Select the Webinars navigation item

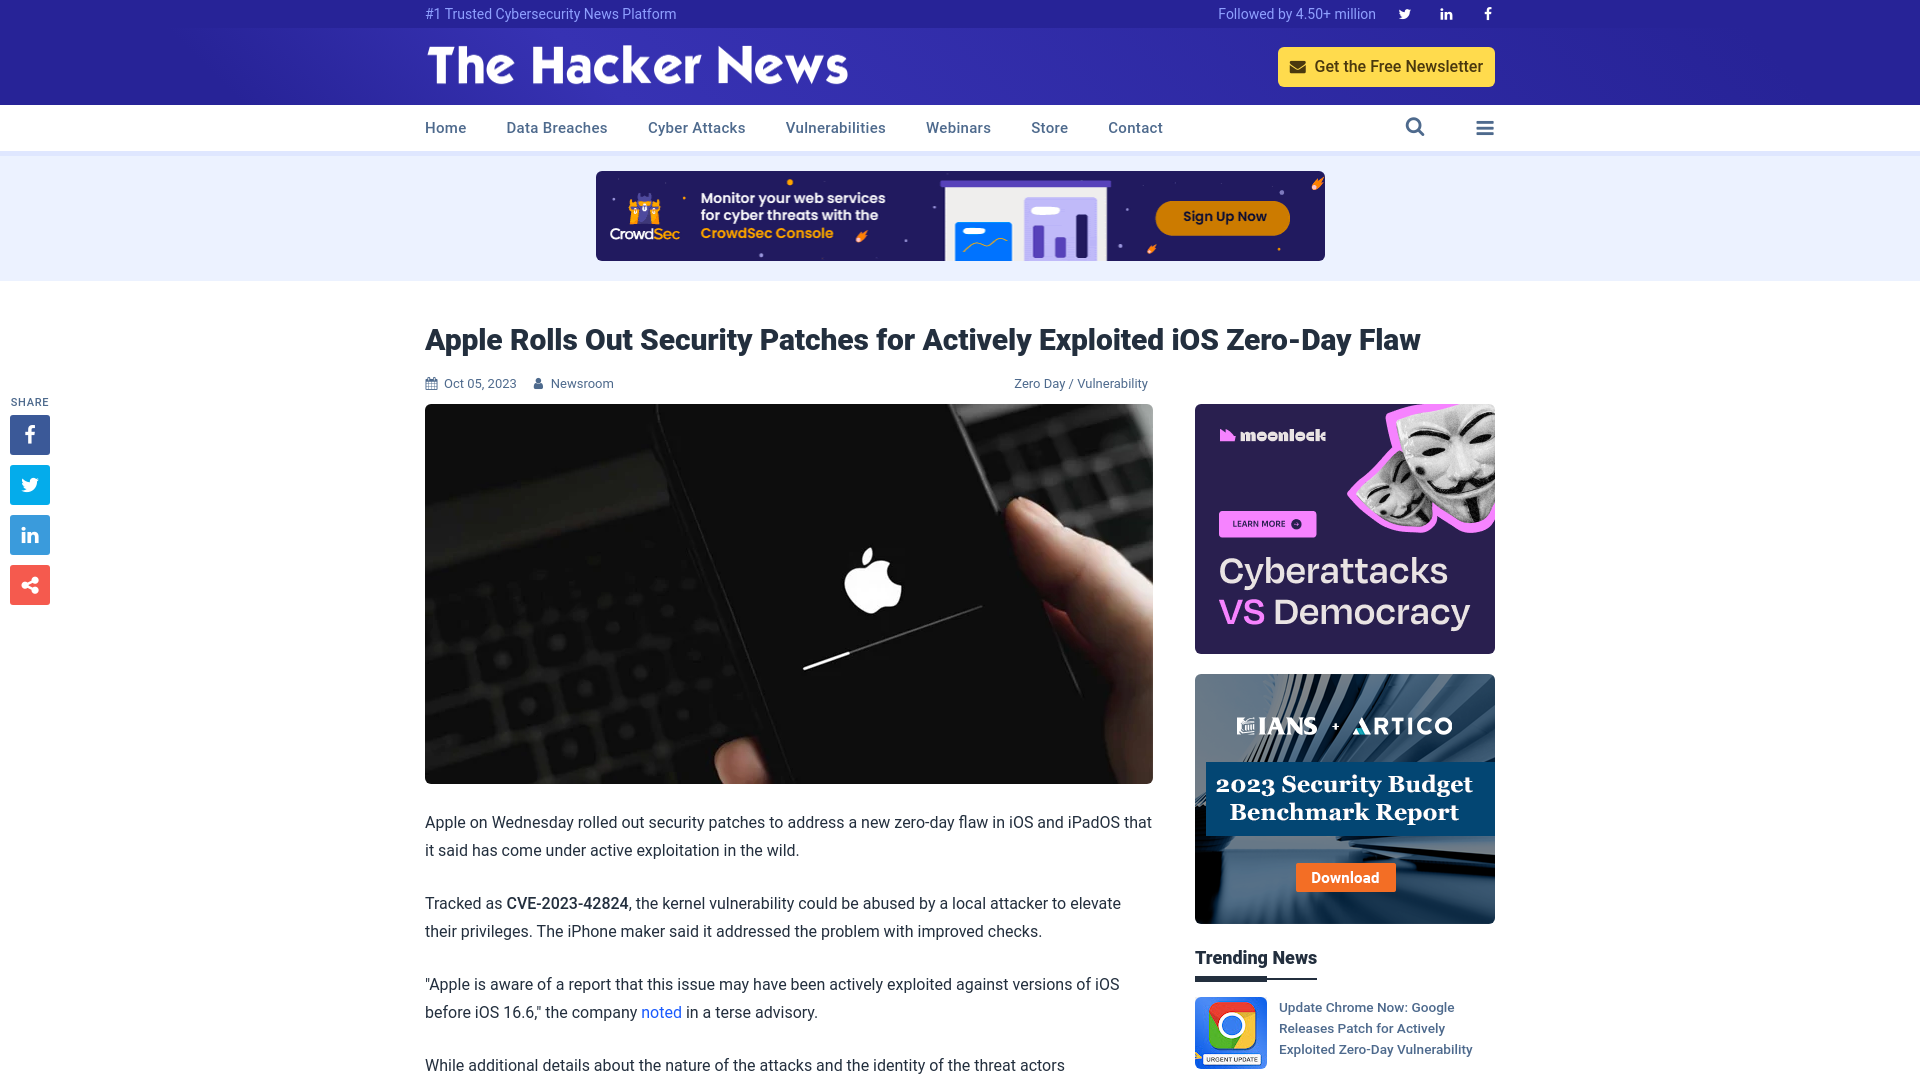click(x=957, y=128)
